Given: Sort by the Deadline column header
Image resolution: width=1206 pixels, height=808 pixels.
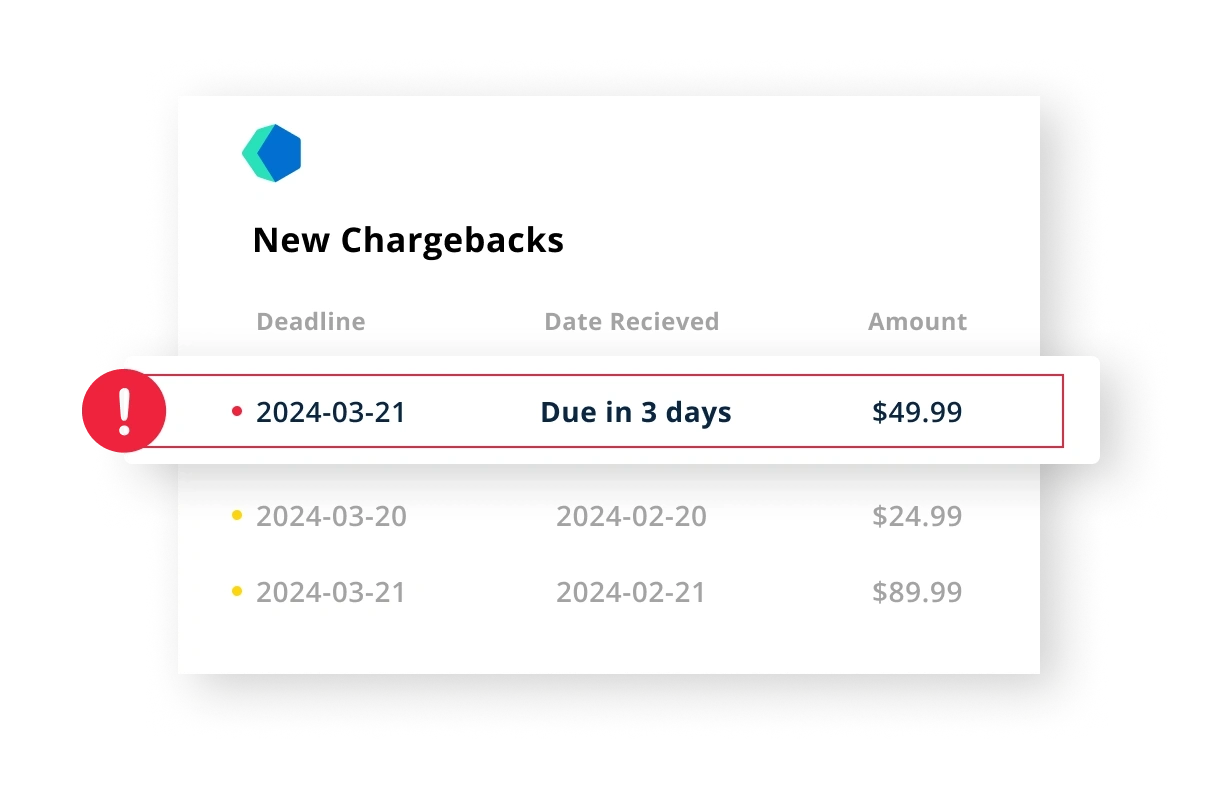Looking at the screenshot, I should click(x=311, y=322).
